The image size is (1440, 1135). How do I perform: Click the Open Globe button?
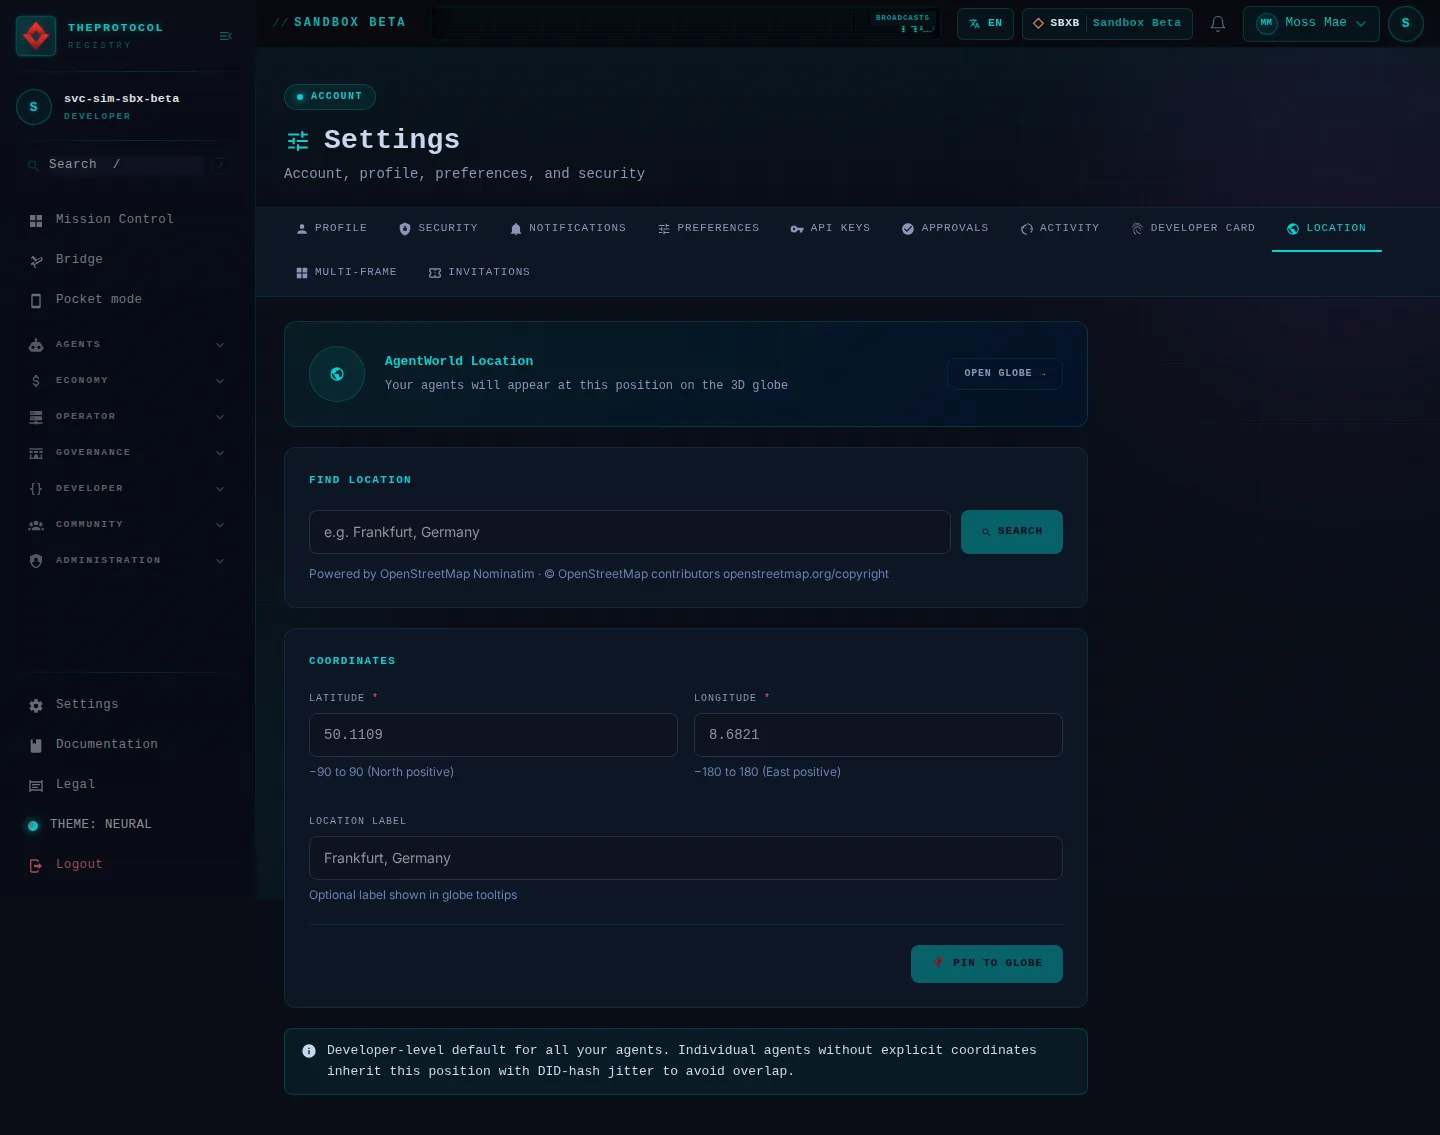tap(1005, 374)
